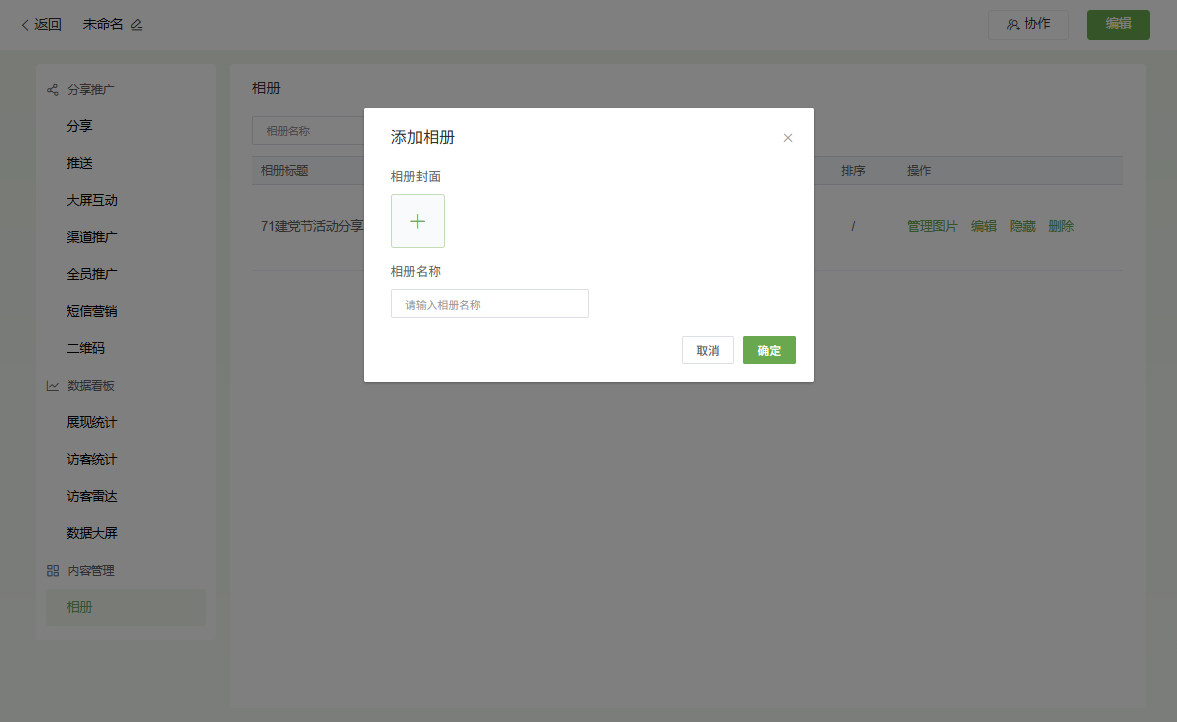Confirm the dialog with 确定
1177x722 pixels.
(x=769, y=350)
